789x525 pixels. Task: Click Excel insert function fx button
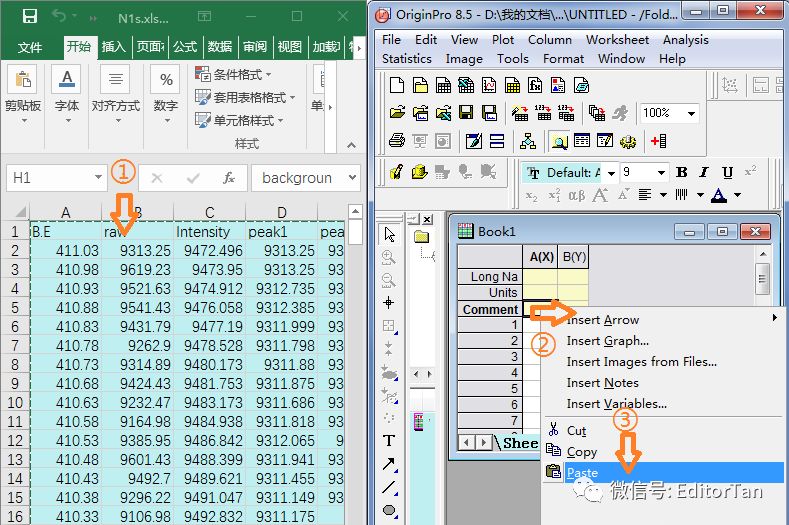tap(229, 178)
